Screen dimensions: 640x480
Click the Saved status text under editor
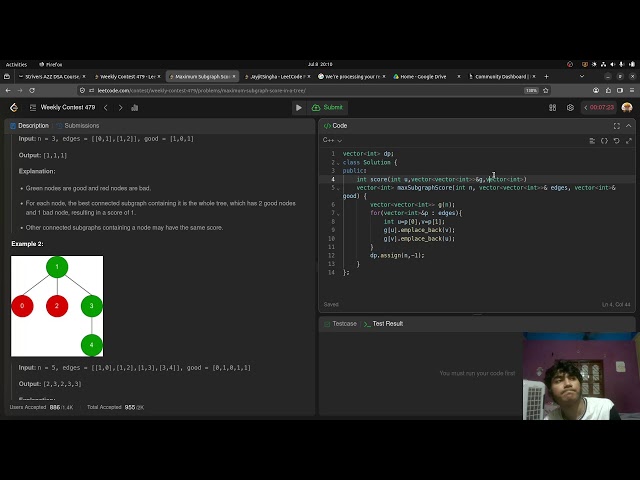(x=331, y=304)
